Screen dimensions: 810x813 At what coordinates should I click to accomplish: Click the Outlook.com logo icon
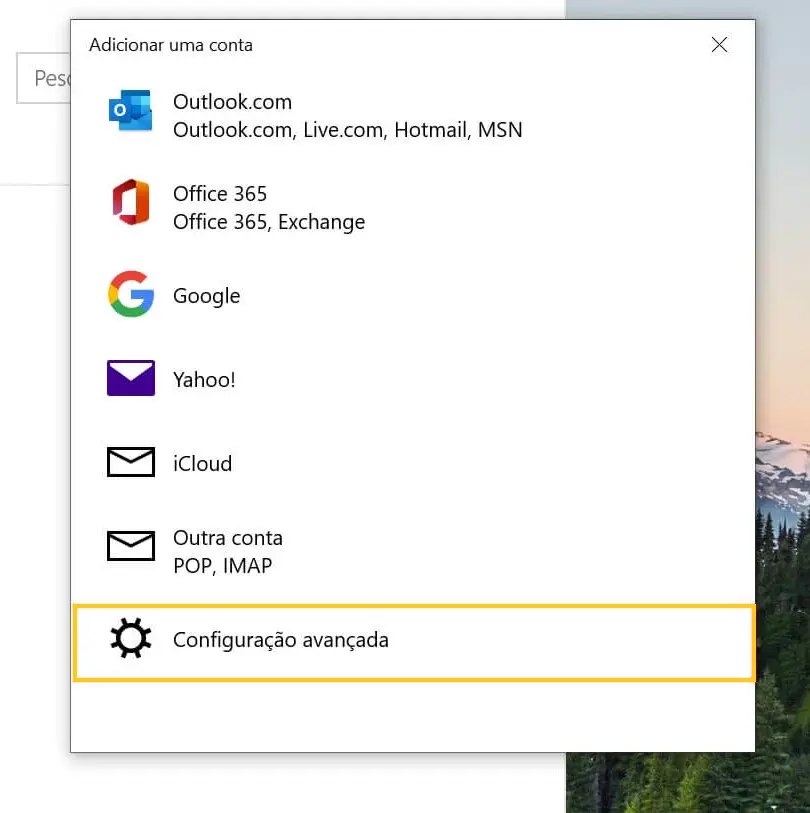(x=130, y=110)
